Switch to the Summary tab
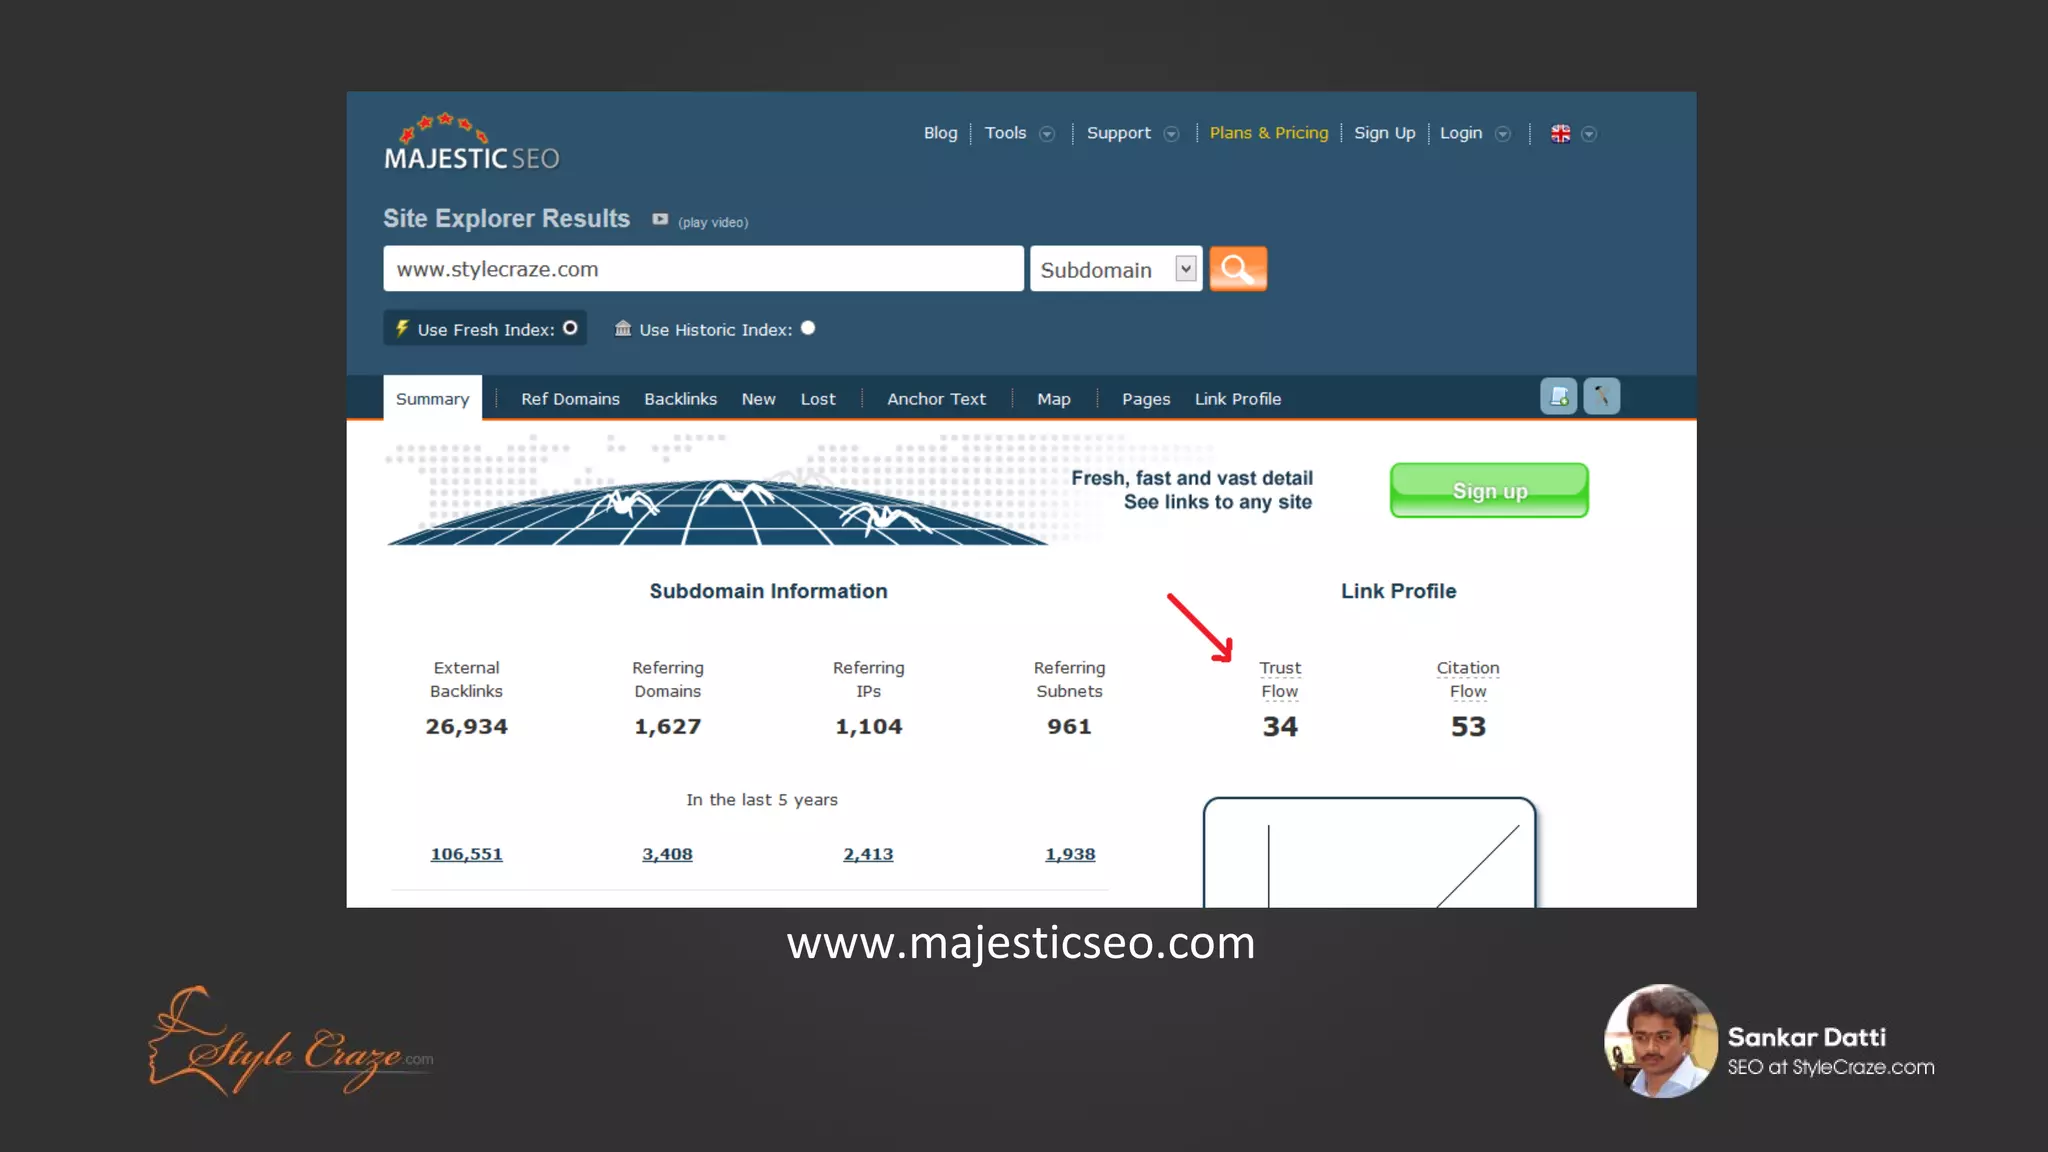The width and height of the screenshot is (2048, 1152). [432, 399]
